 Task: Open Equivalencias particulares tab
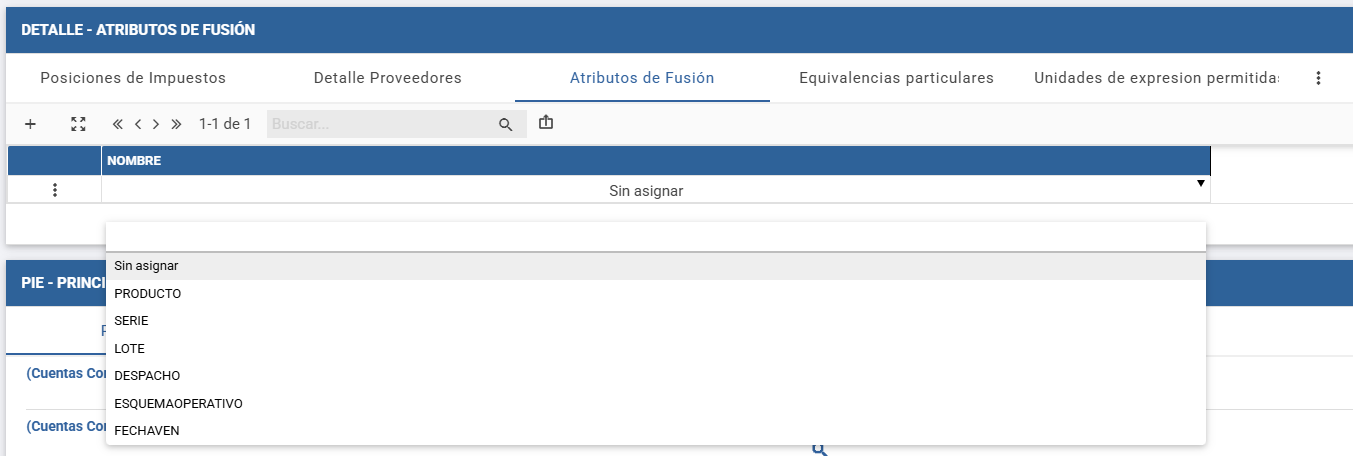897,78
